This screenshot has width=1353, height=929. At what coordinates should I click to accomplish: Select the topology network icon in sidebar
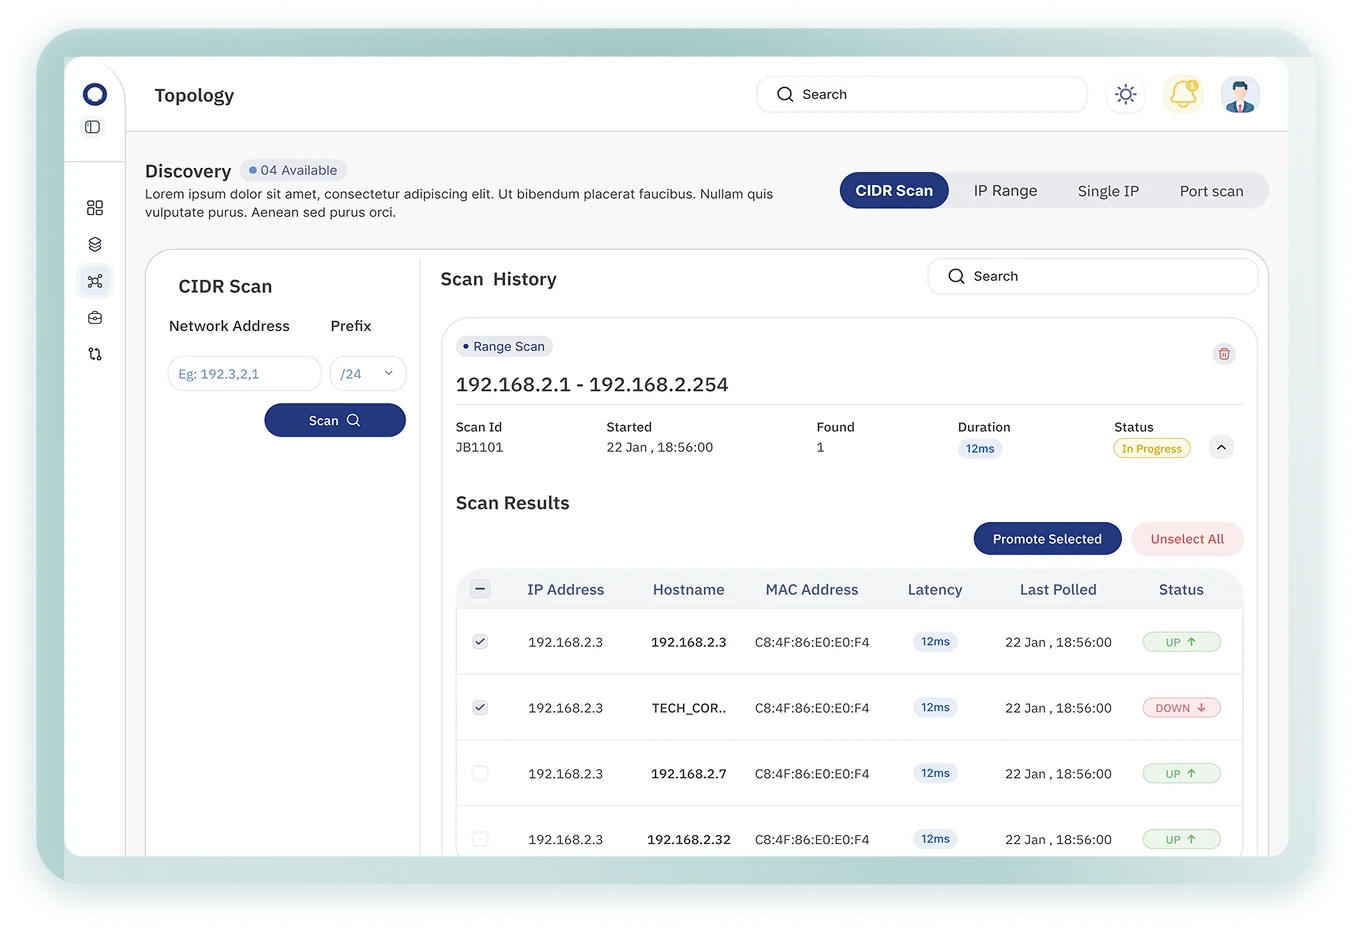[95, 281]
